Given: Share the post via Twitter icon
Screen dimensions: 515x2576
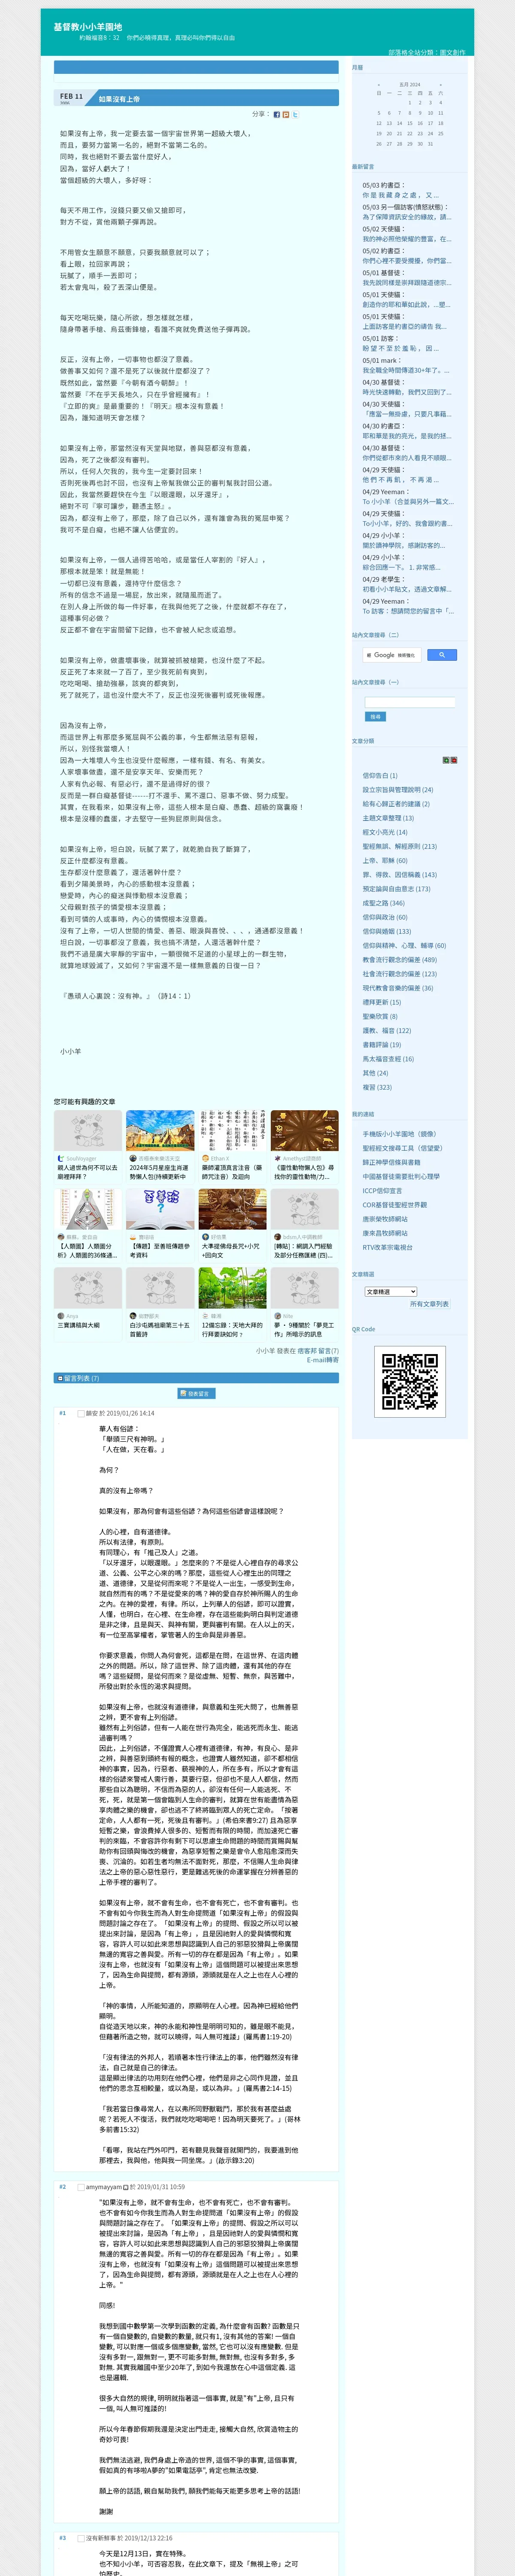Looking at the screenshot, I should click(295, 115).
